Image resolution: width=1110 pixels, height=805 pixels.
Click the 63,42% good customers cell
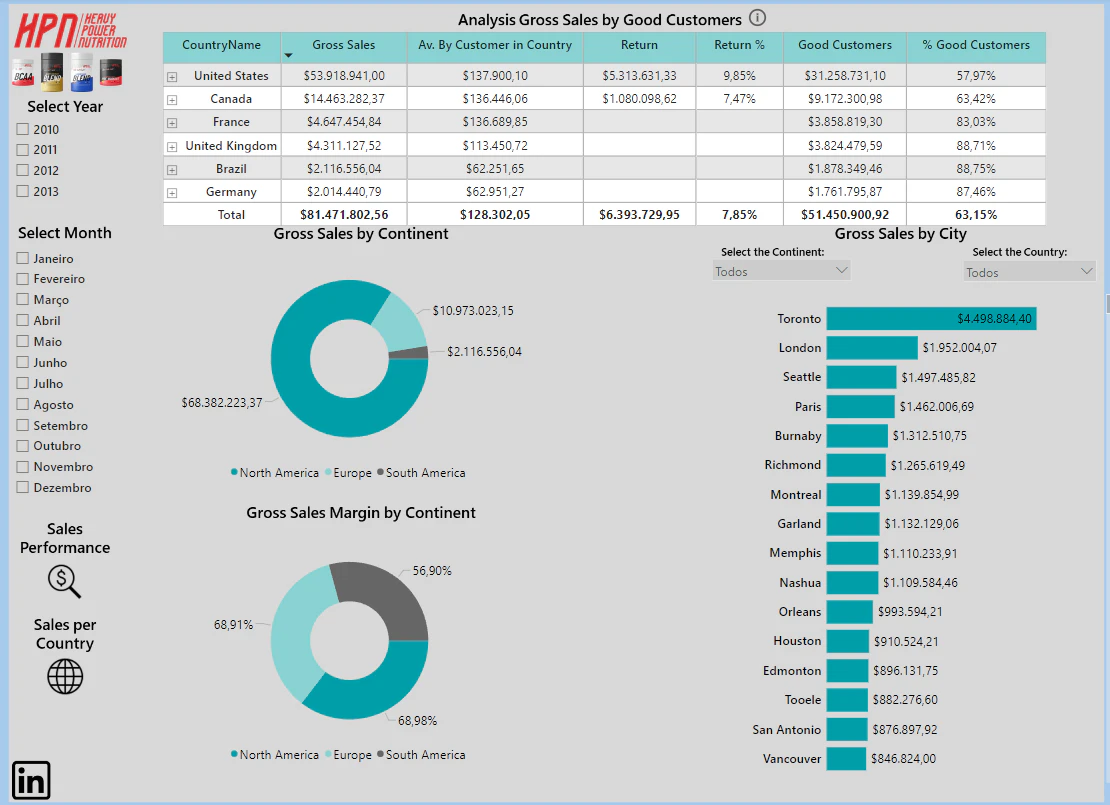tap(975, 98)
